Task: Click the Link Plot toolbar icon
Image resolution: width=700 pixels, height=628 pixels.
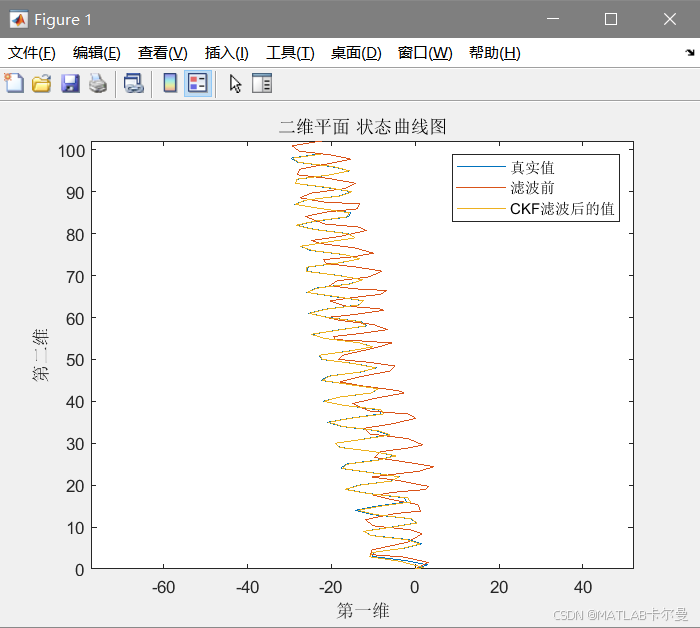Action: tap(133, 83)
